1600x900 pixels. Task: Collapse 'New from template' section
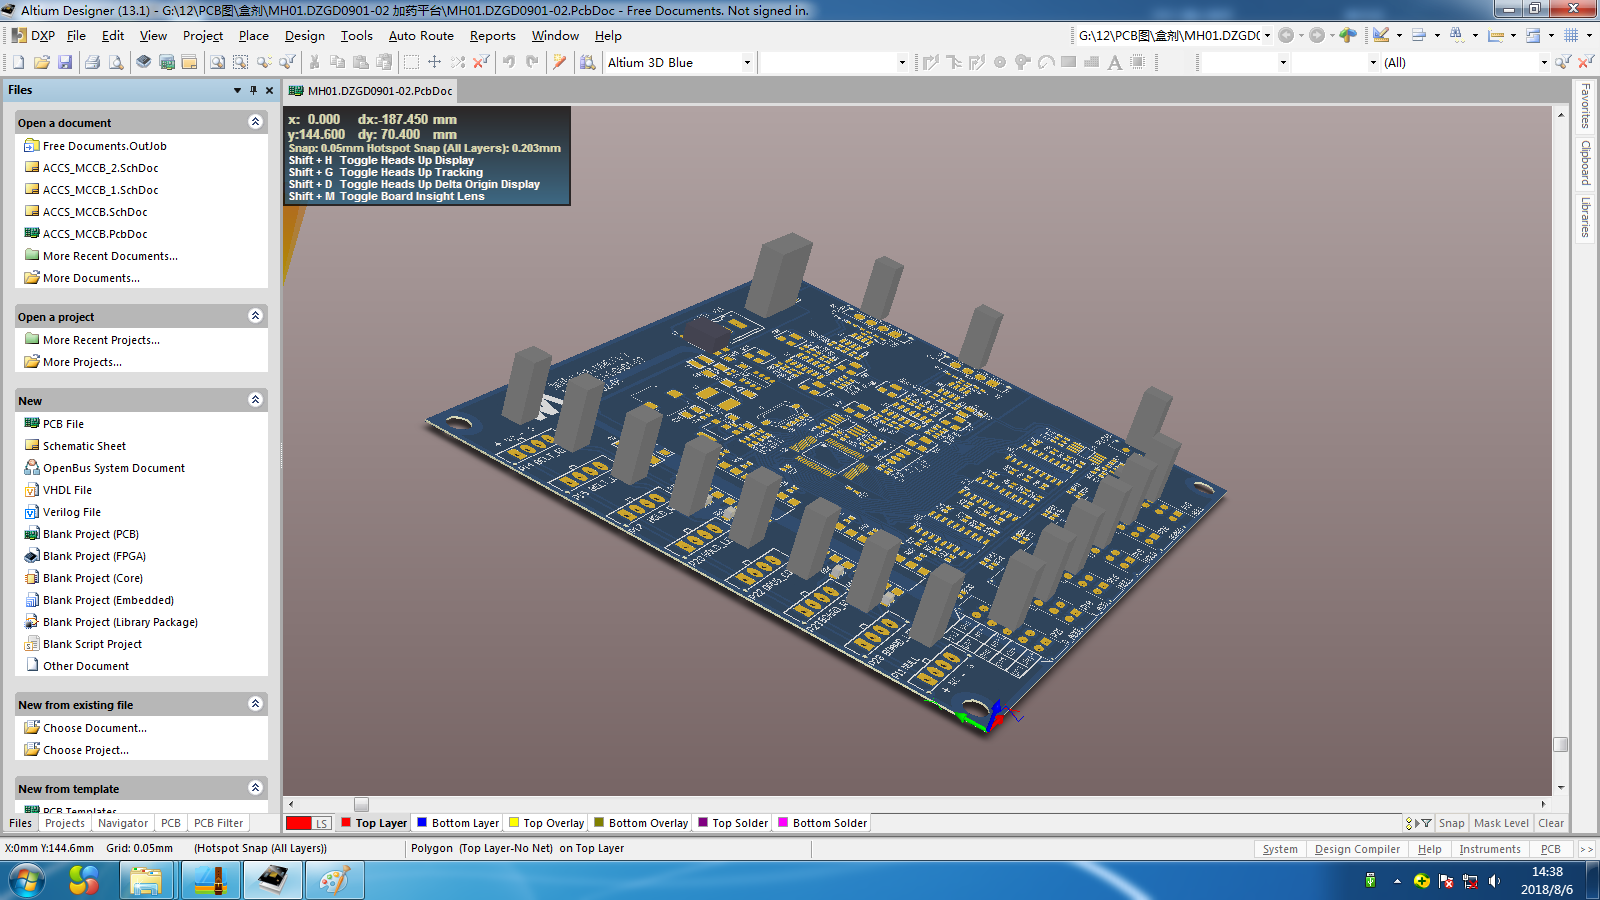click(x=255, y=788)
